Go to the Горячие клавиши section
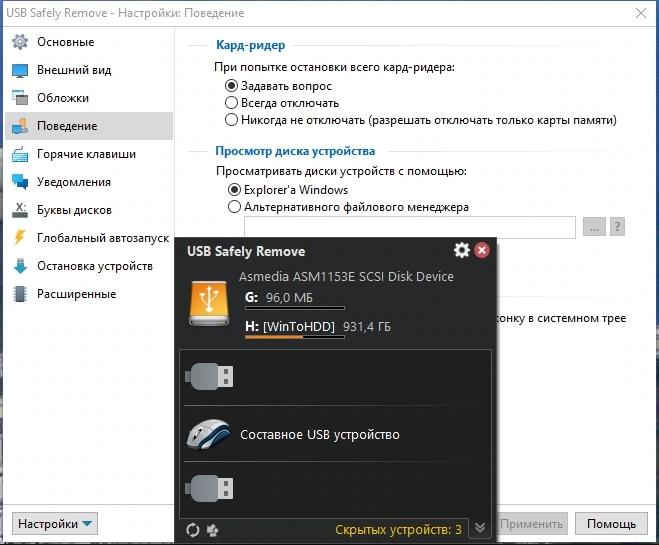This screenshot has height=545, width=659. pos(89,154)
